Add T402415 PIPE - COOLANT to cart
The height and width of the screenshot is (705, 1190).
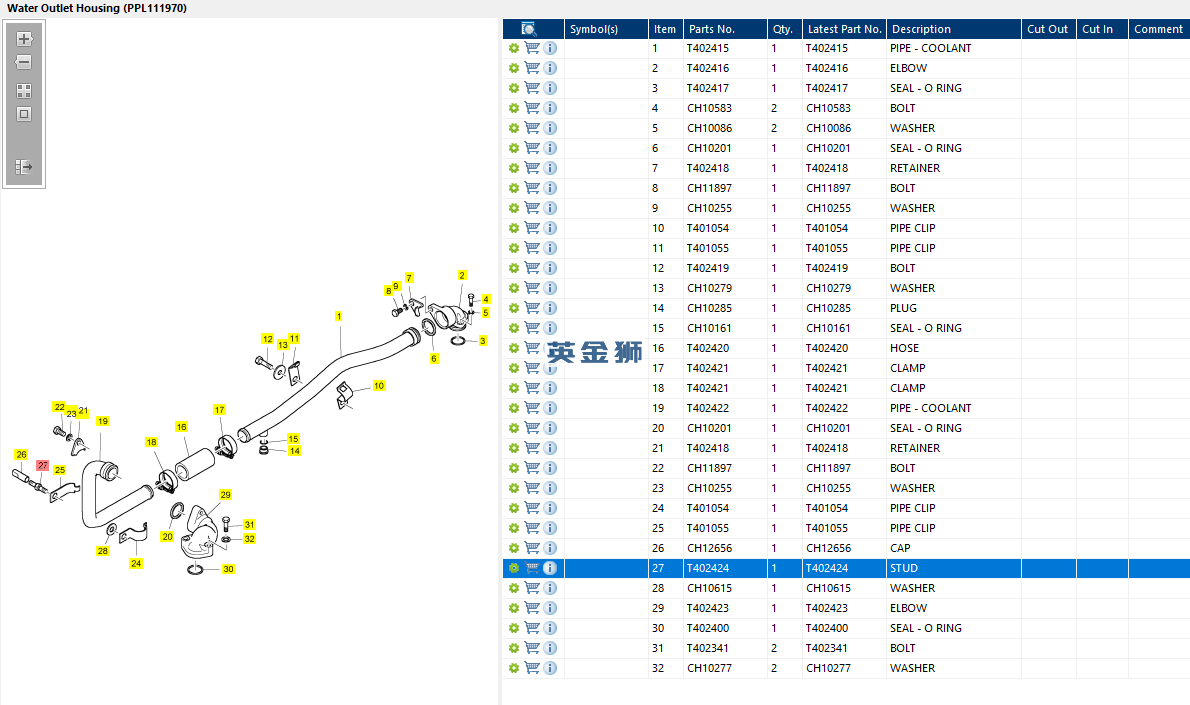[532, 48]
